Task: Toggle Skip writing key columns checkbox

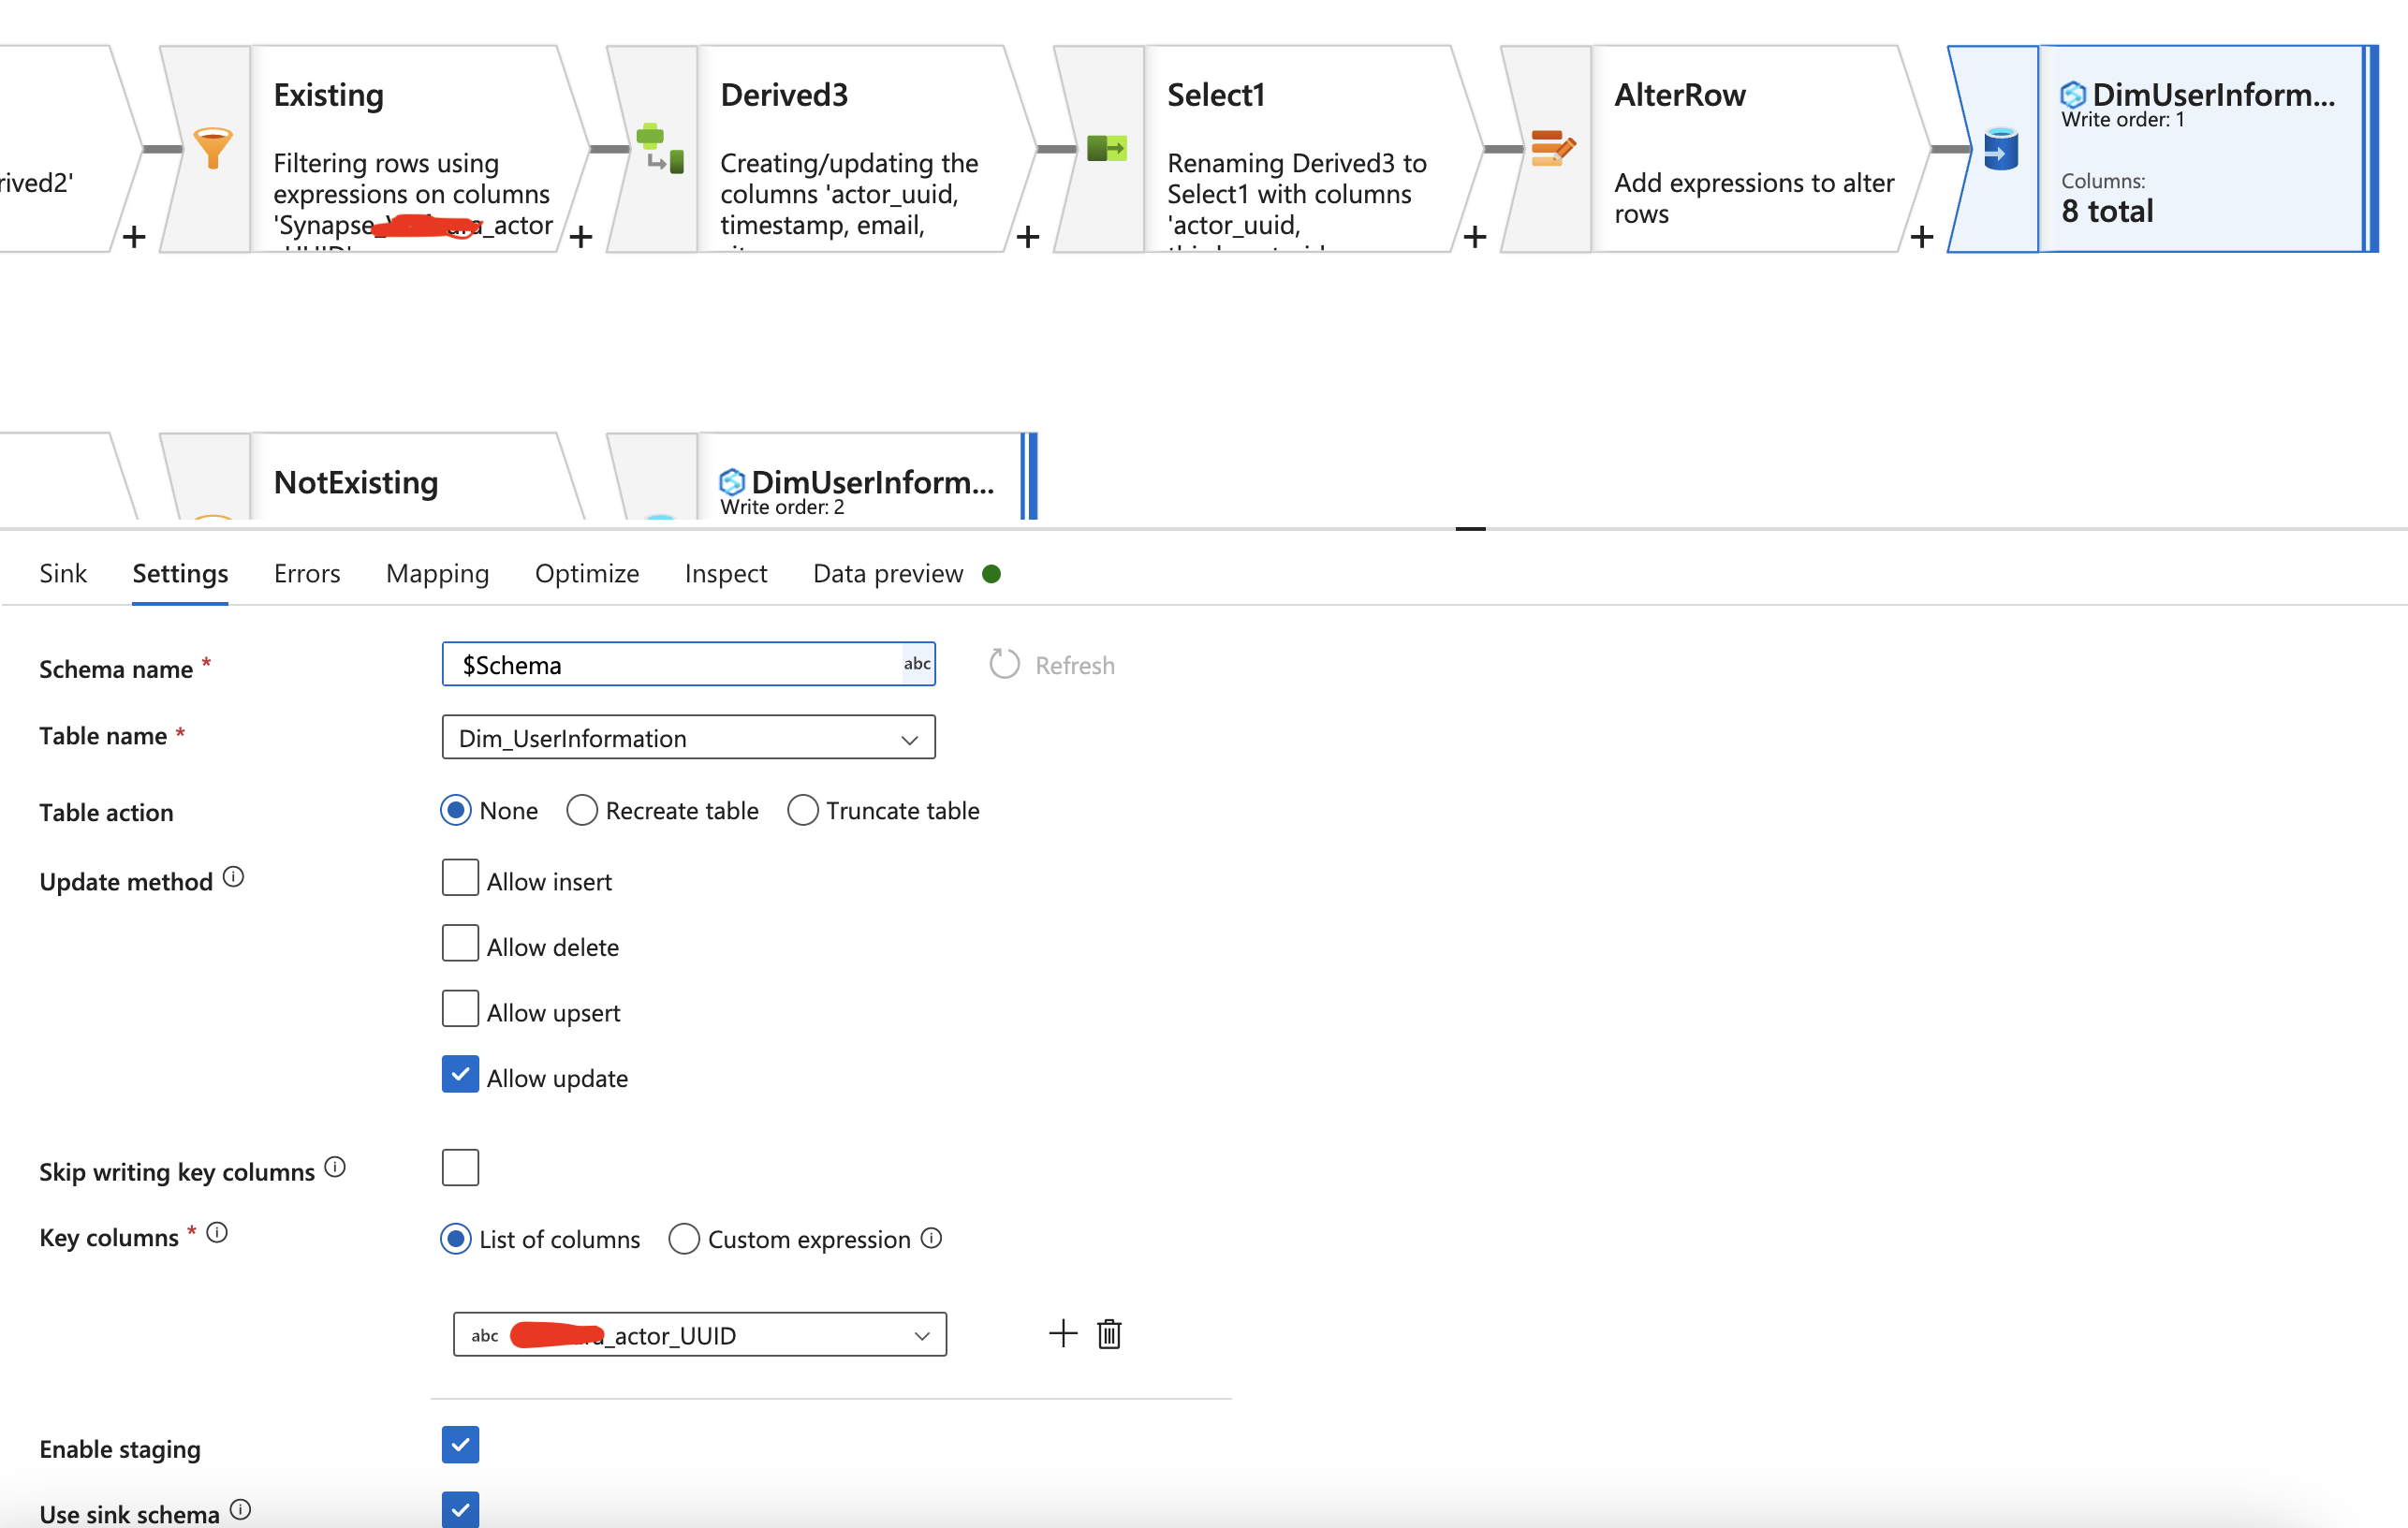Action: (460, 1167)
